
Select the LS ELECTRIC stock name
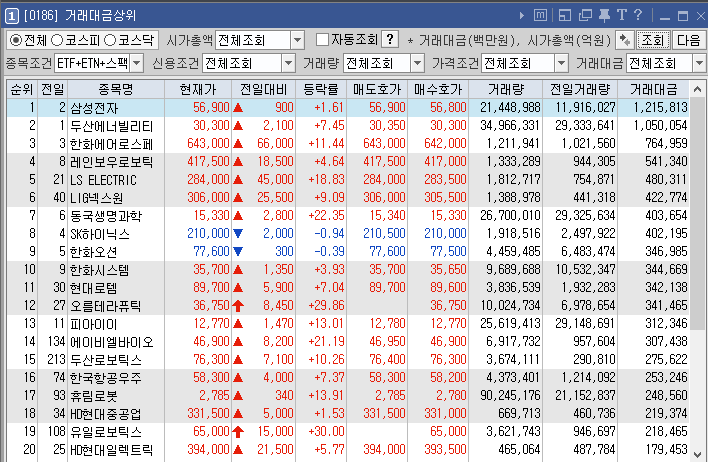[x=103, y=180]
